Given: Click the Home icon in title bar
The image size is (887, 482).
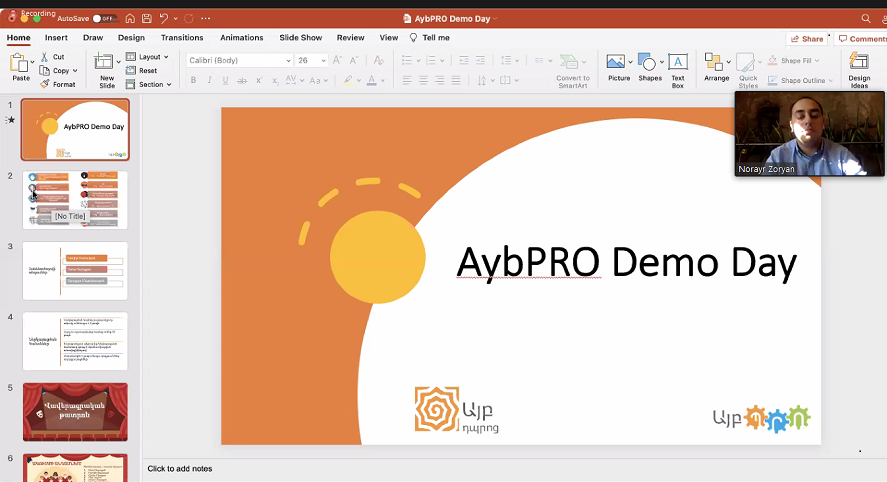Looking at the screenshot, I should [130, 19].
